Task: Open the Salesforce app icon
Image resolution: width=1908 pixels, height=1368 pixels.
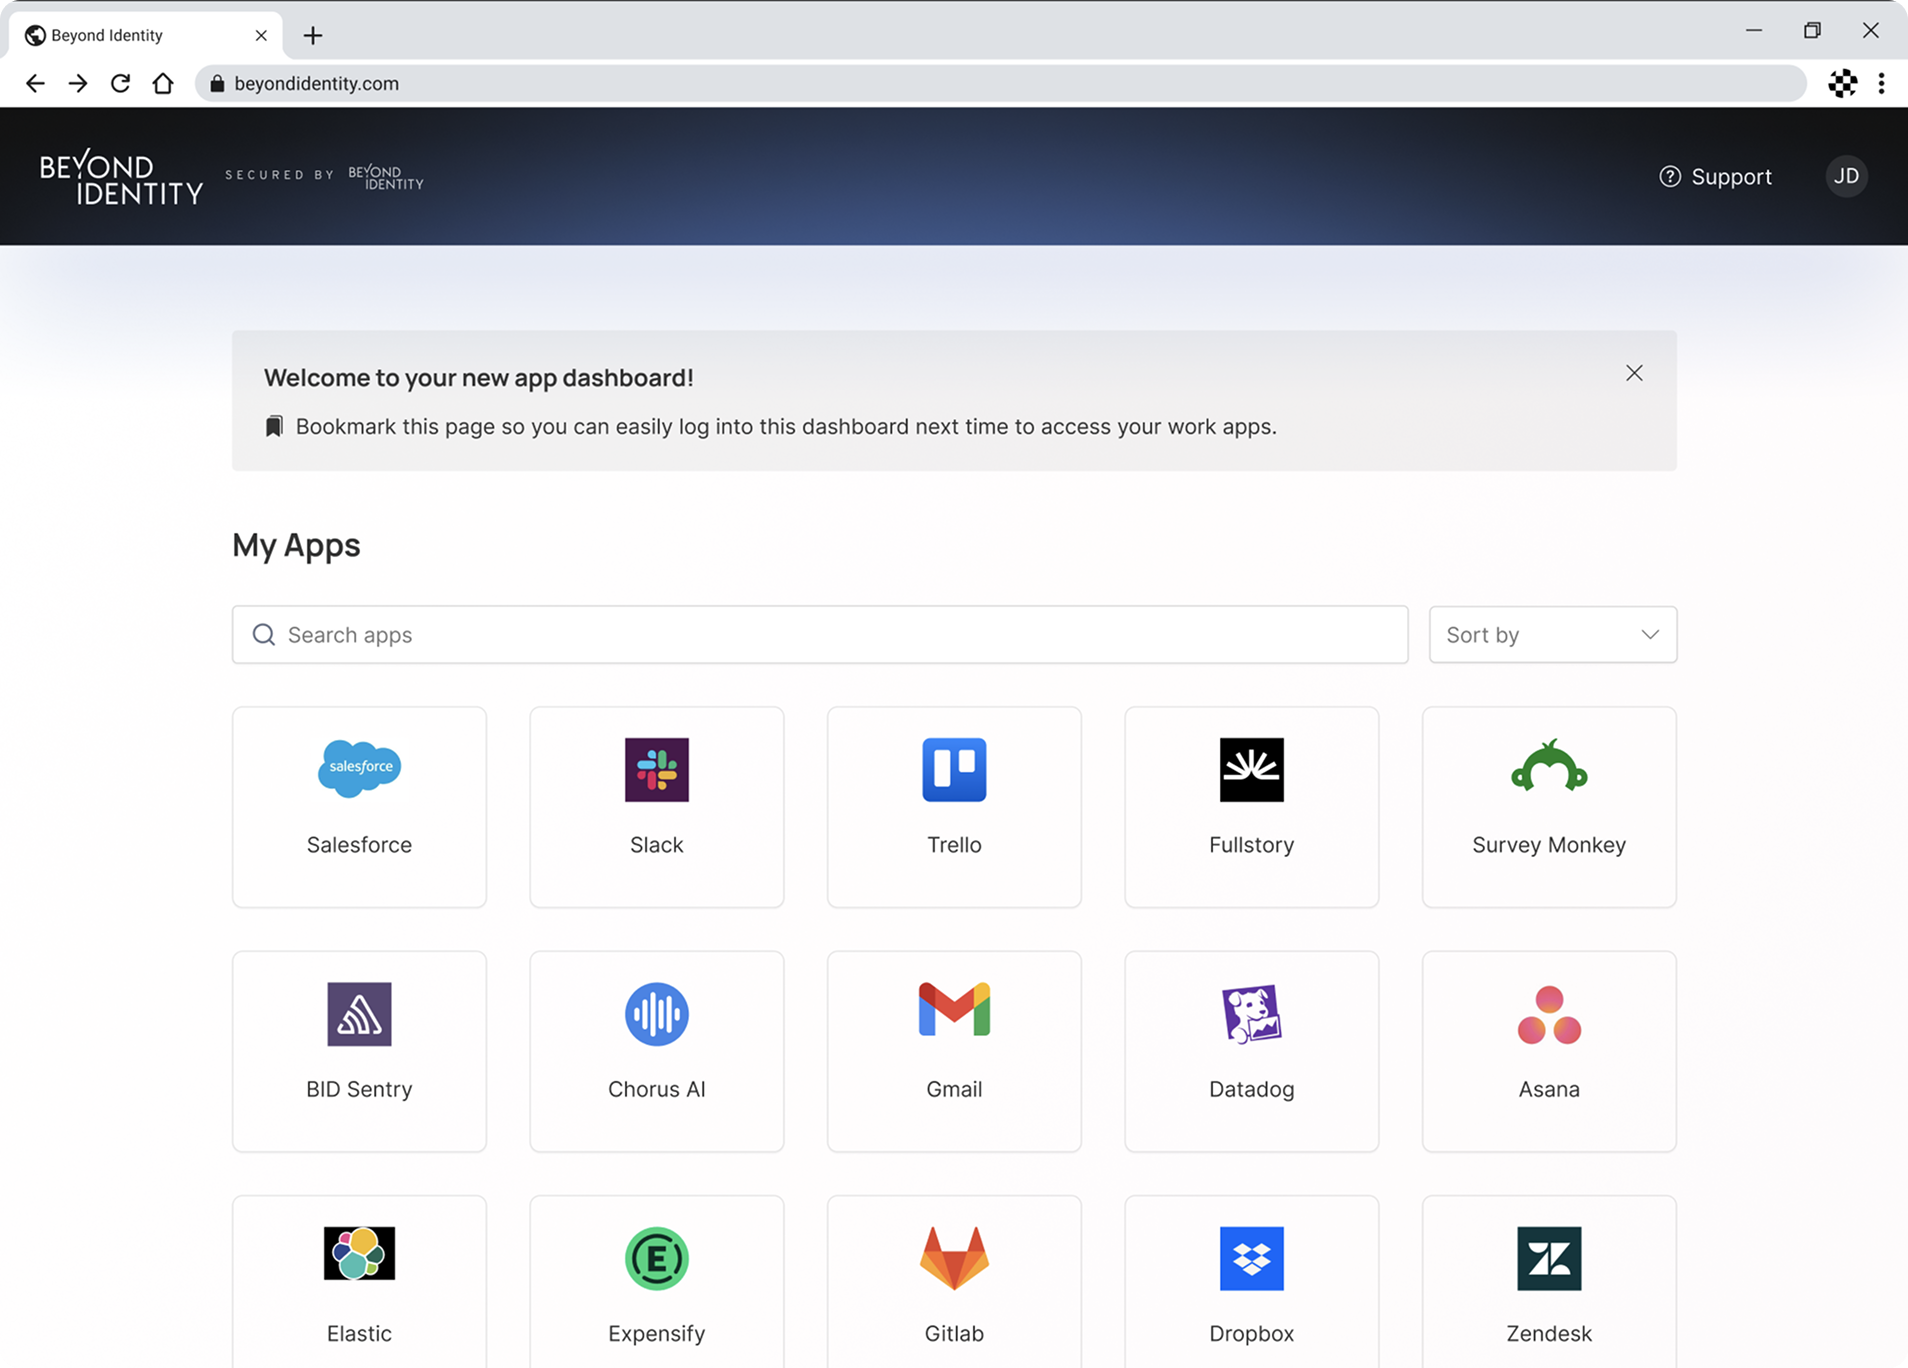Action: (x=359, y=768)
